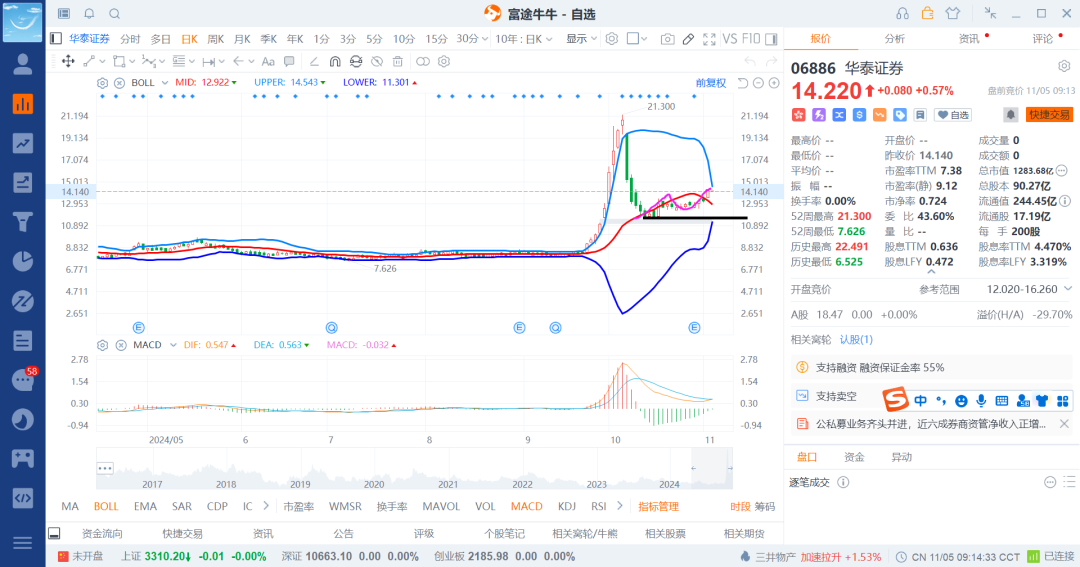1080x567 pixels.
Task: Open the chart layout square dropdown
Action: pyautogui.click(x=637, y=39)
